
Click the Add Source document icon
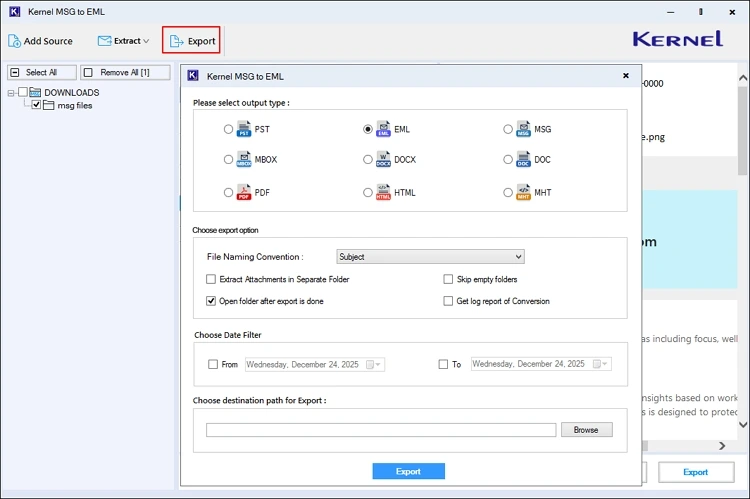pos(14,41)
